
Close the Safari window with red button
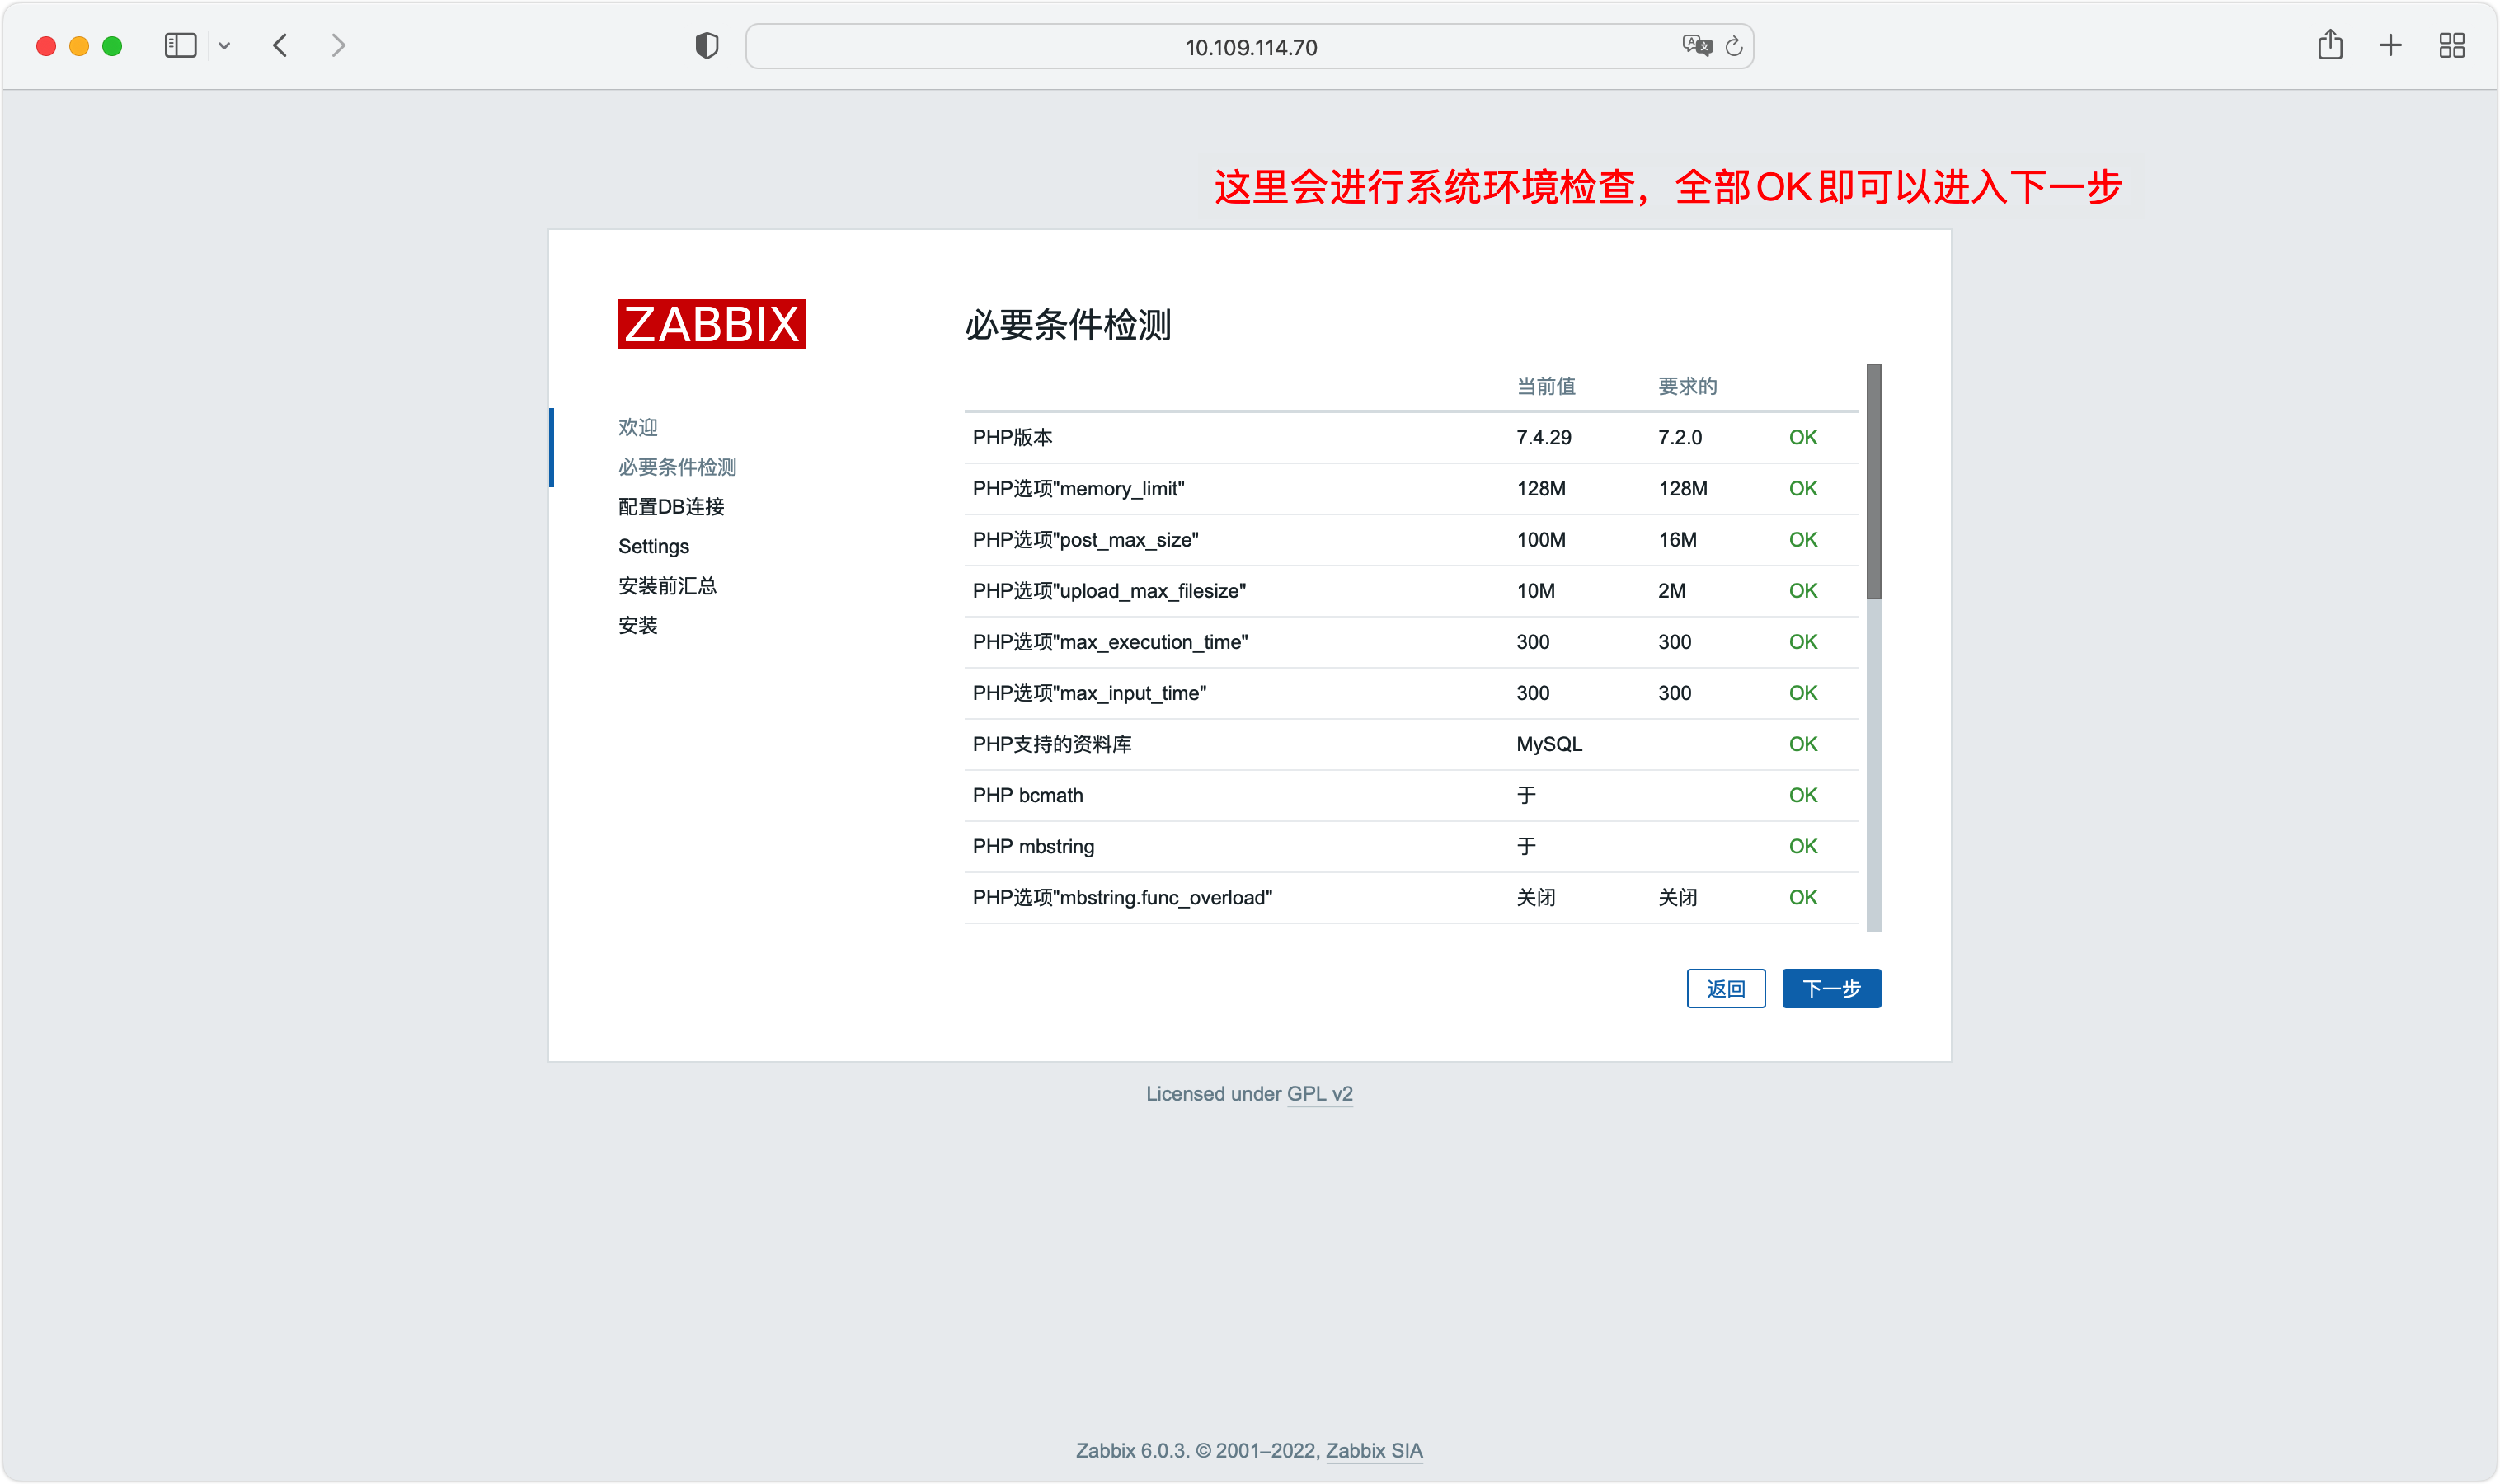point(46,46)
